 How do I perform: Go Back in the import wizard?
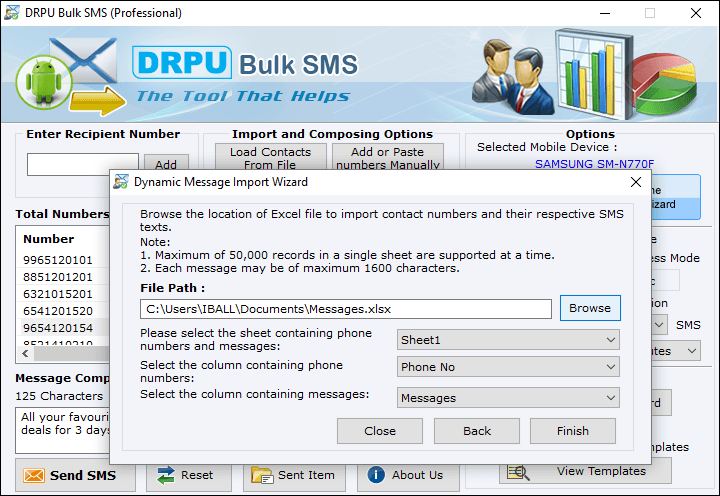click(x=477, y=431)
